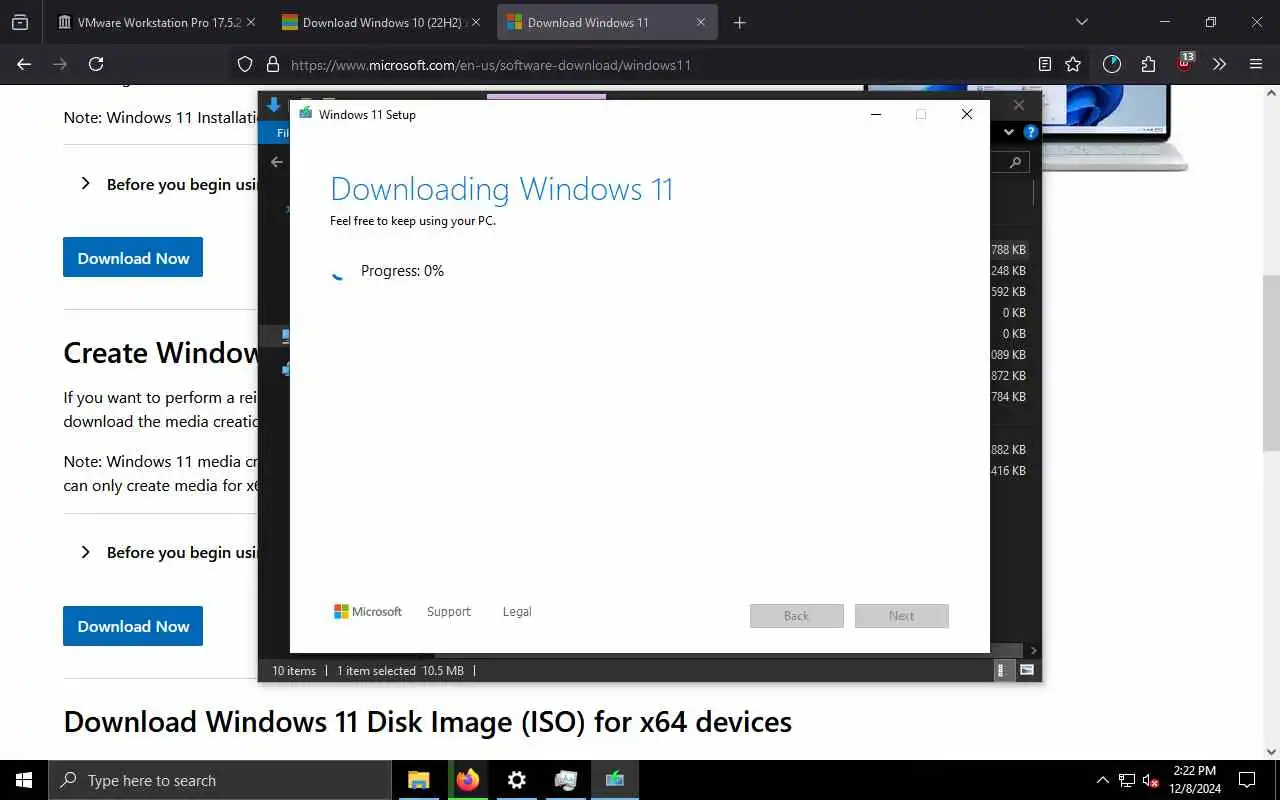Close the File Explorer window

[x=1019, y=105]
